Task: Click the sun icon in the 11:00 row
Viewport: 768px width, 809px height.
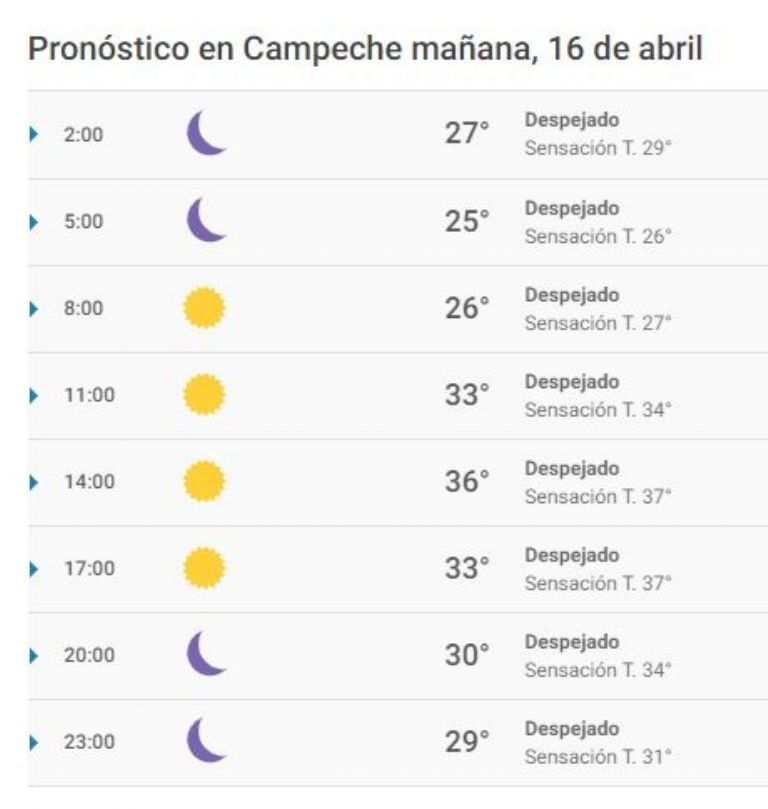Action: click(204, 395)
